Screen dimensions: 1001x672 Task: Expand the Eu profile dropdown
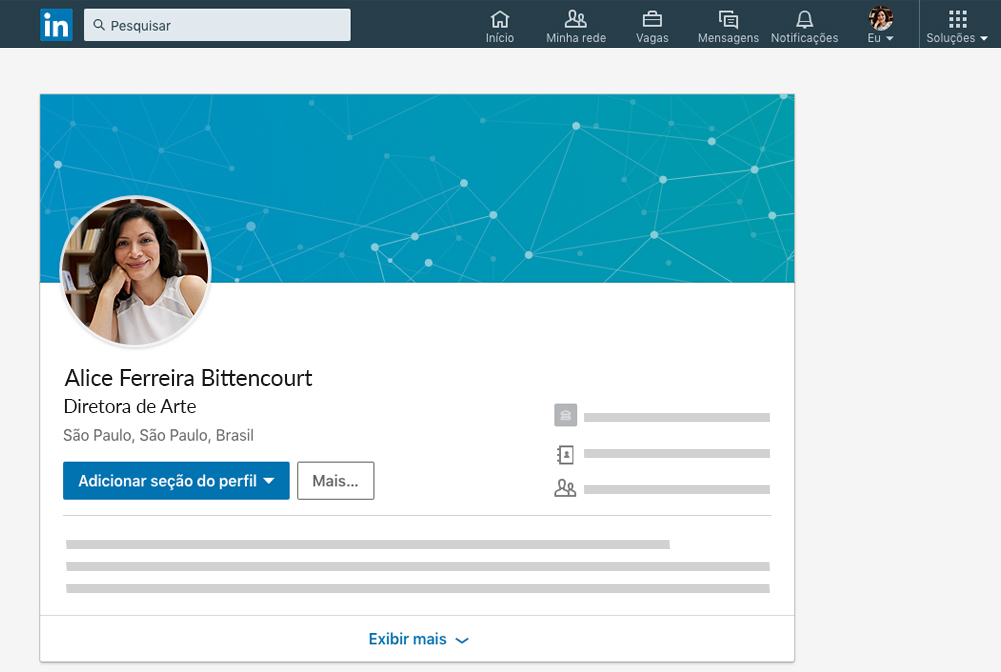pyautogui.click(x=881, y=25)
